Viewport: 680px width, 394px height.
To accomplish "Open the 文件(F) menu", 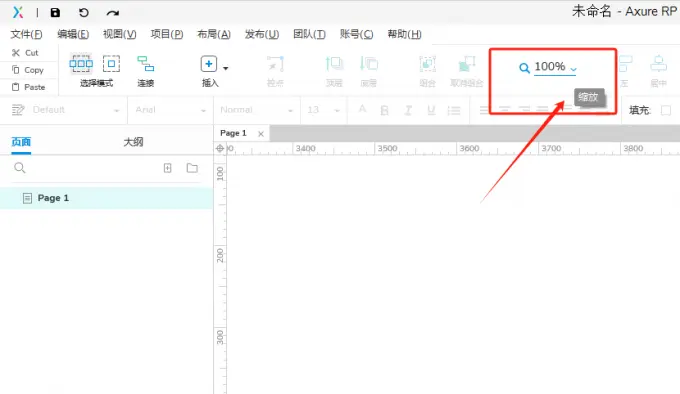I will pos(26,34).
